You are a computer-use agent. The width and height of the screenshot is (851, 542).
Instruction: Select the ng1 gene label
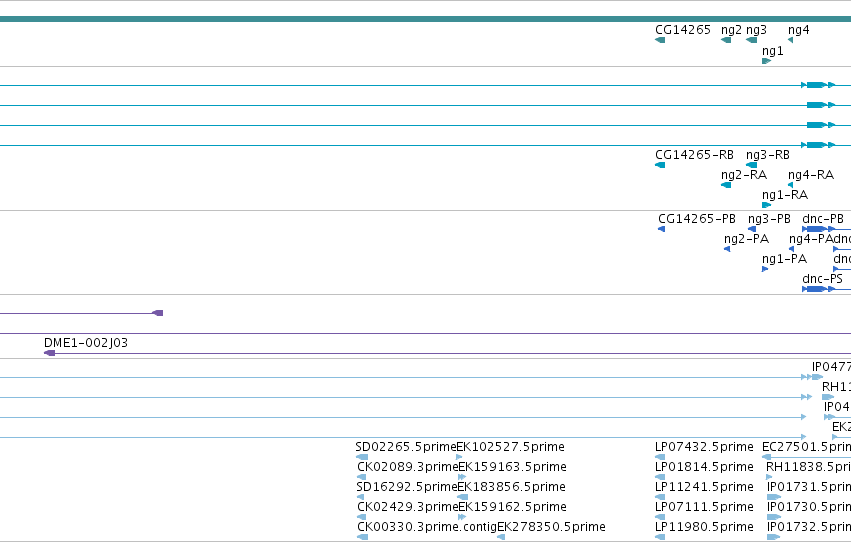coord(772,51)
